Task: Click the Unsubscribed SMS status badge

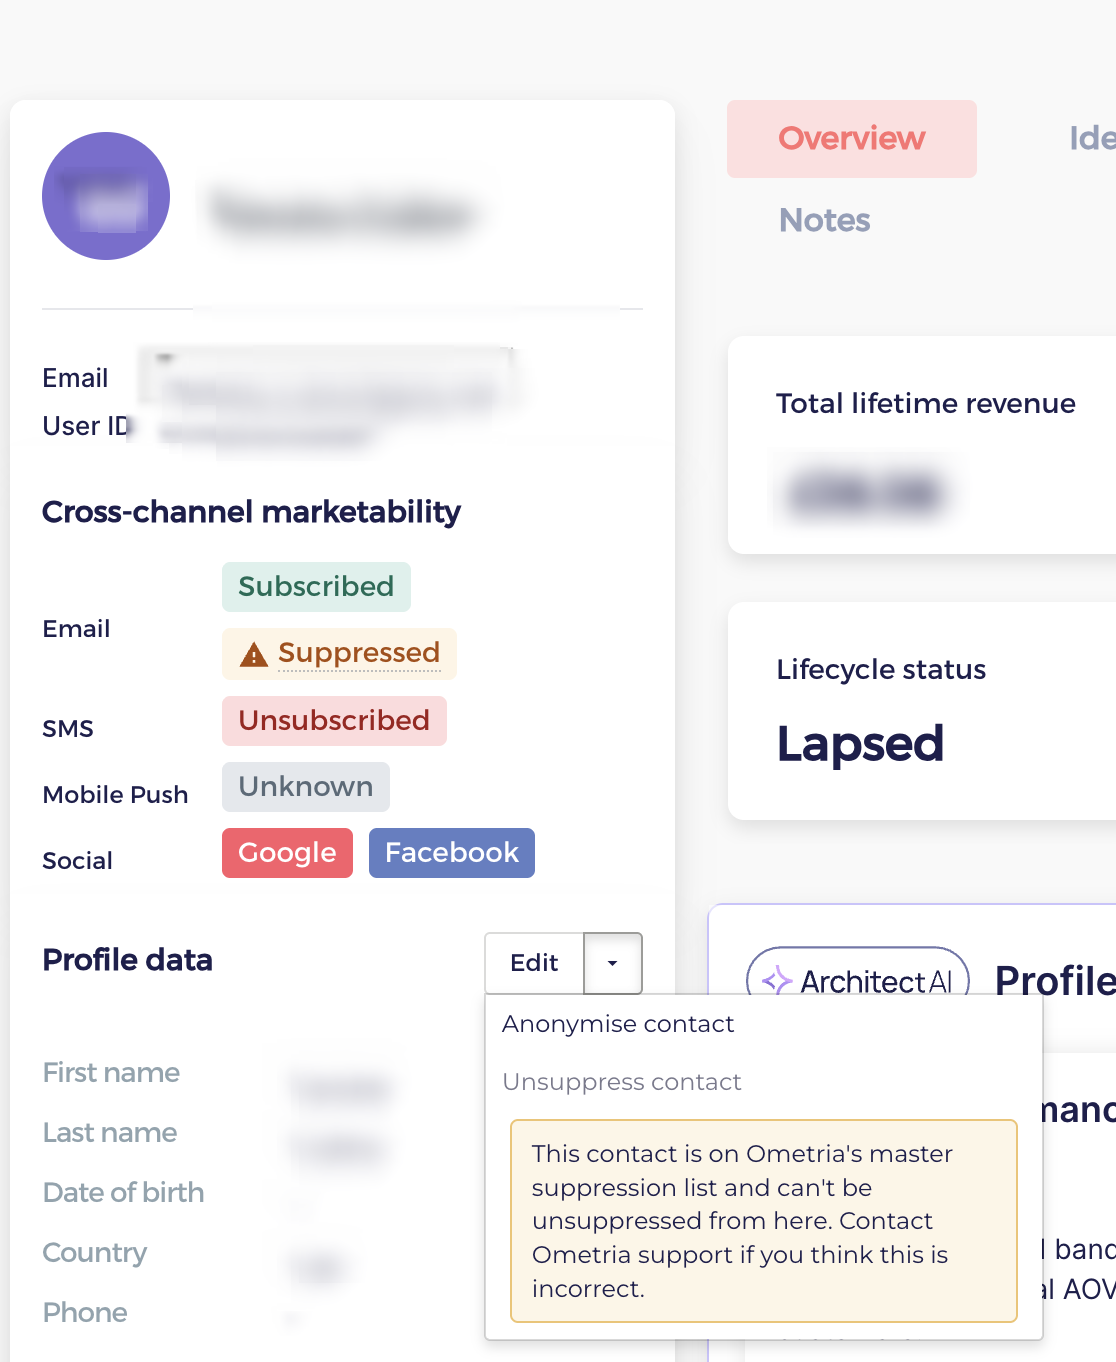Action: 334,721
